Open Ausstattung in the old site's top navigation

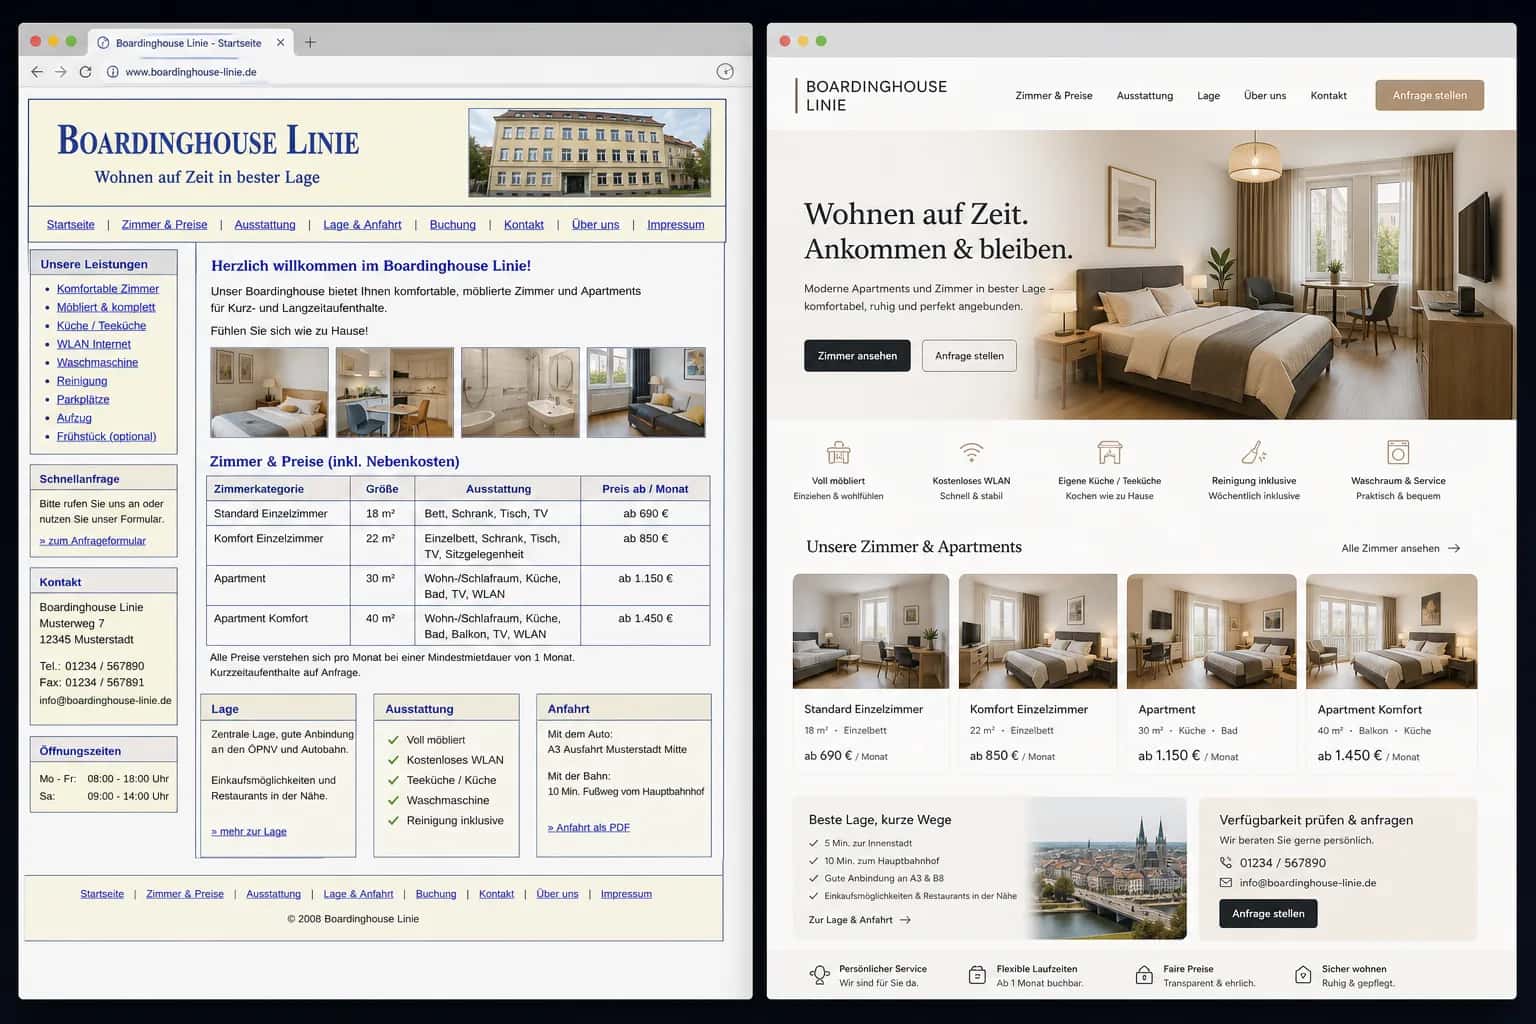click(265, 225)
